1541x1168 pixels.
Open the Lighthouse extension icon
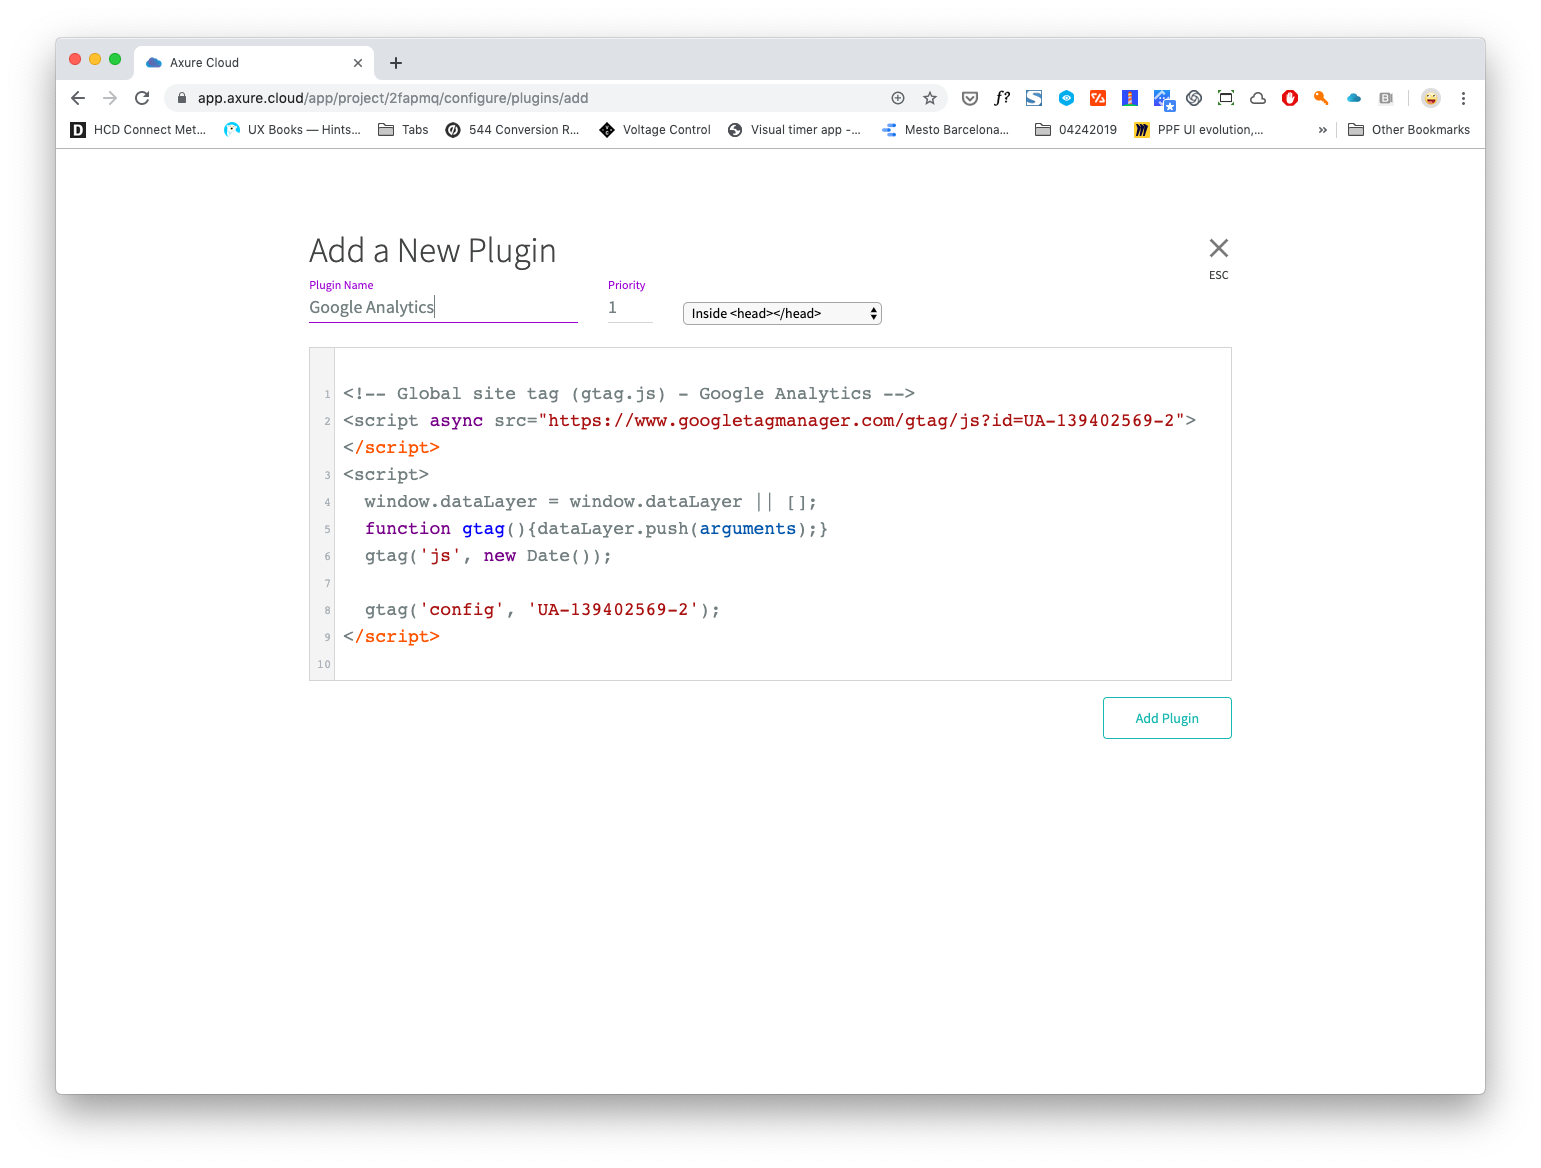1130,98
